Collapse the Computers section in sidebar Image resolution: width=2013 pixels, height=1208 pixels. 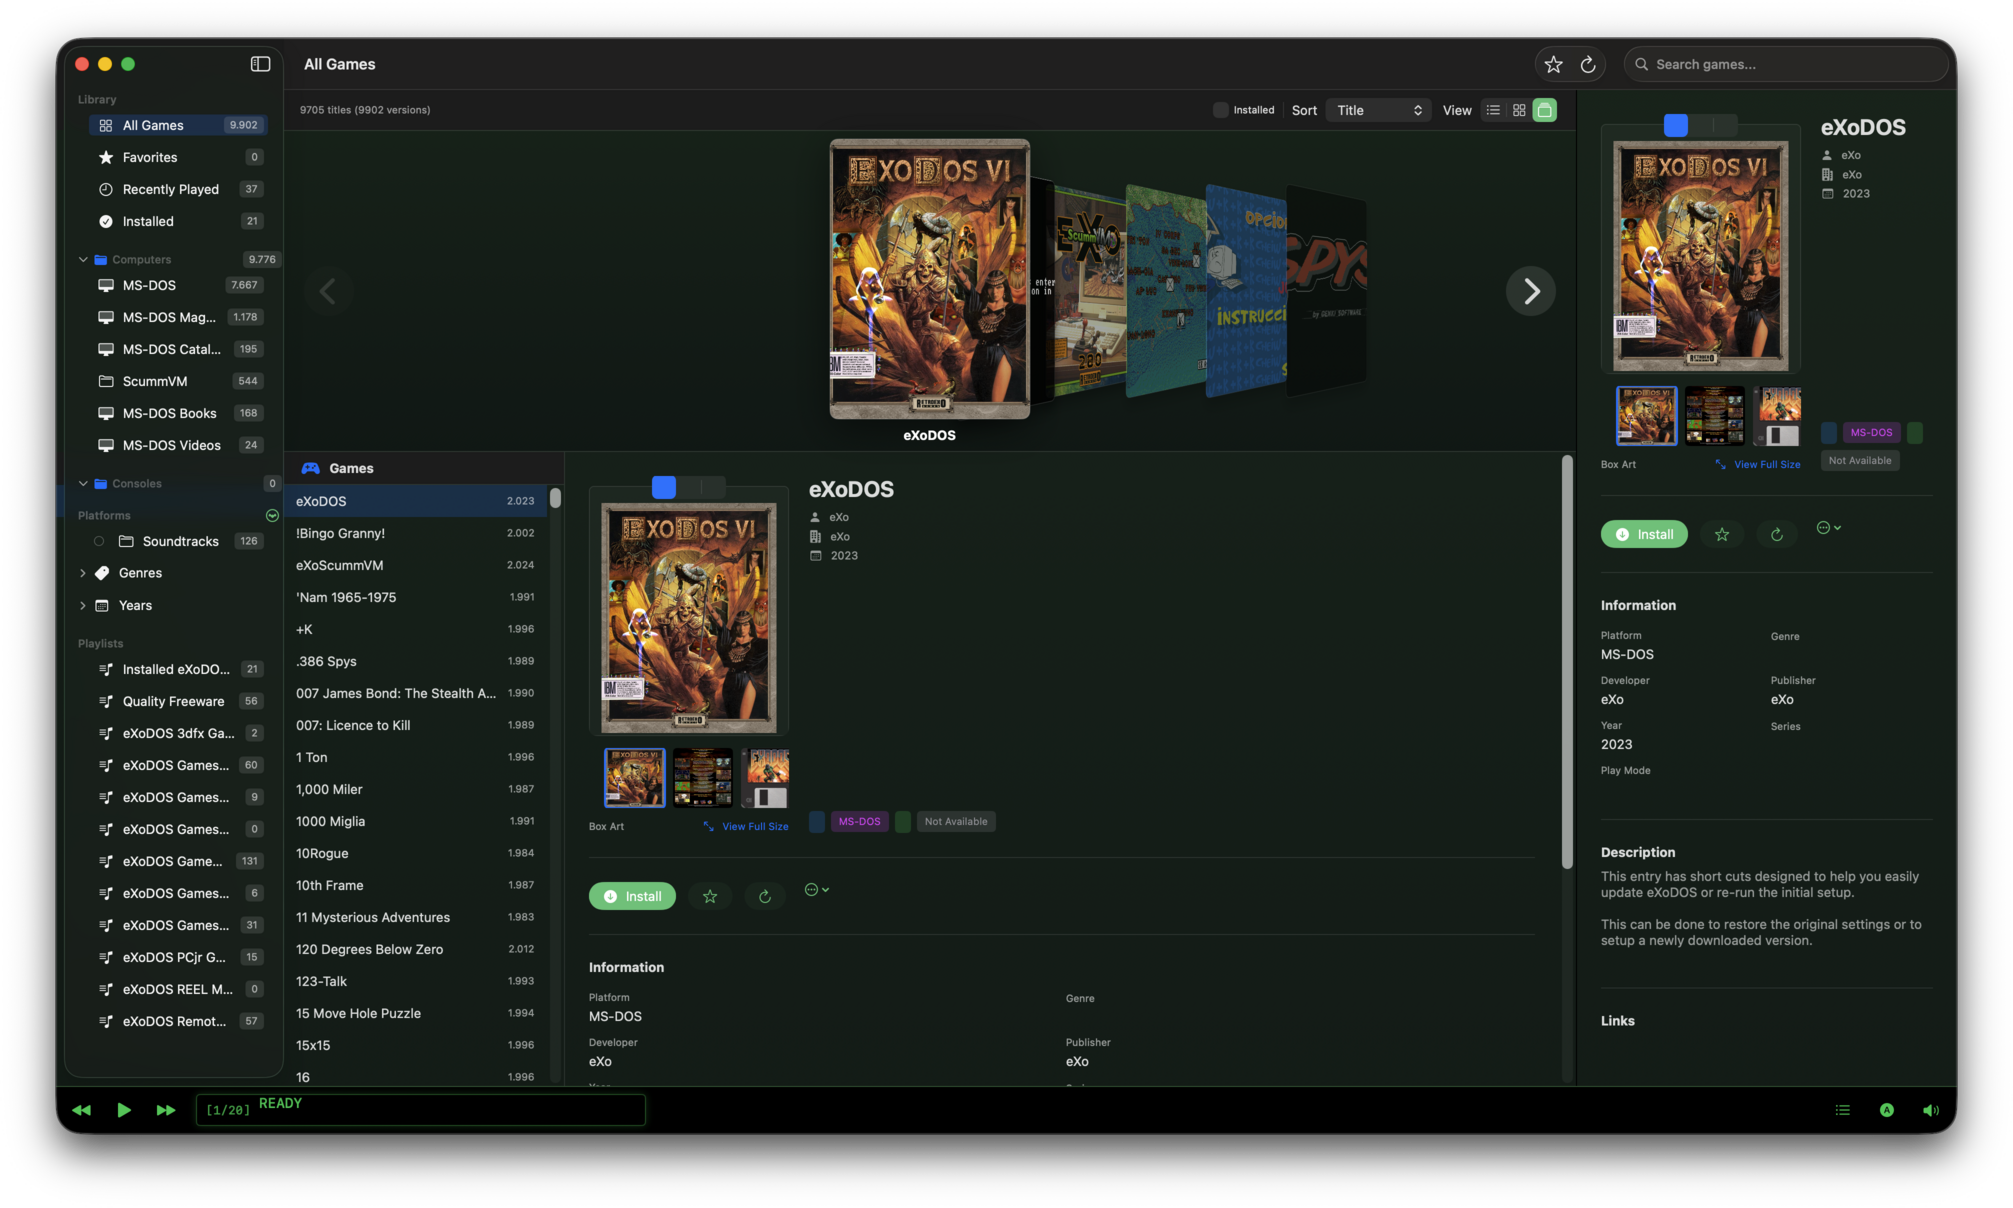coord(84,259)
